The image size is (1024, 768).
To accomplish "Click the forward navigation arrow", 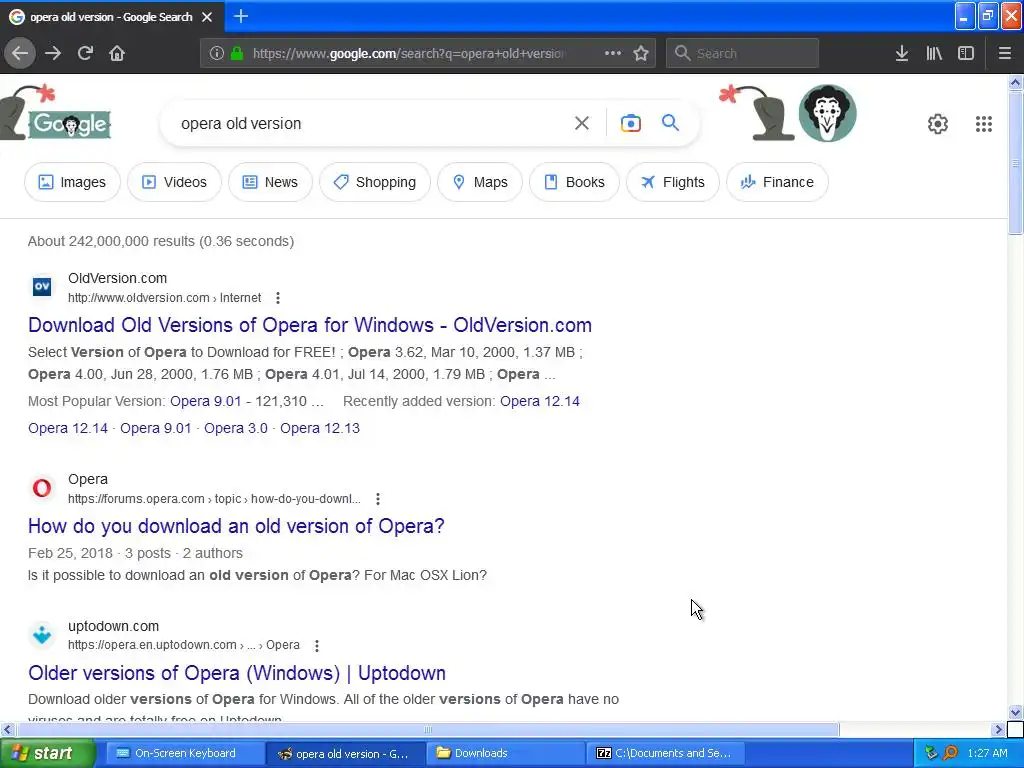I will (x=53, y=54).
